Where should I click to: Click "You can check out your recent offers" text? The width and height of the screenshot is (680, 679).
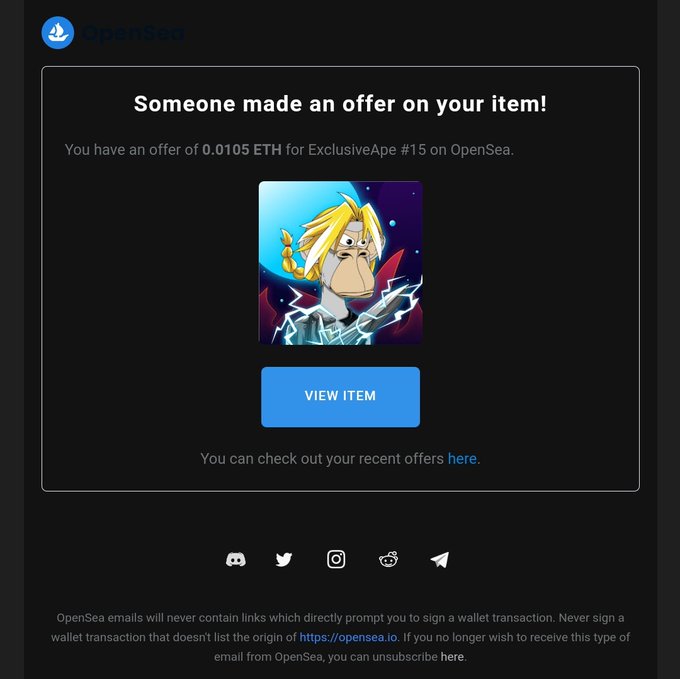(x=322, y=459)
